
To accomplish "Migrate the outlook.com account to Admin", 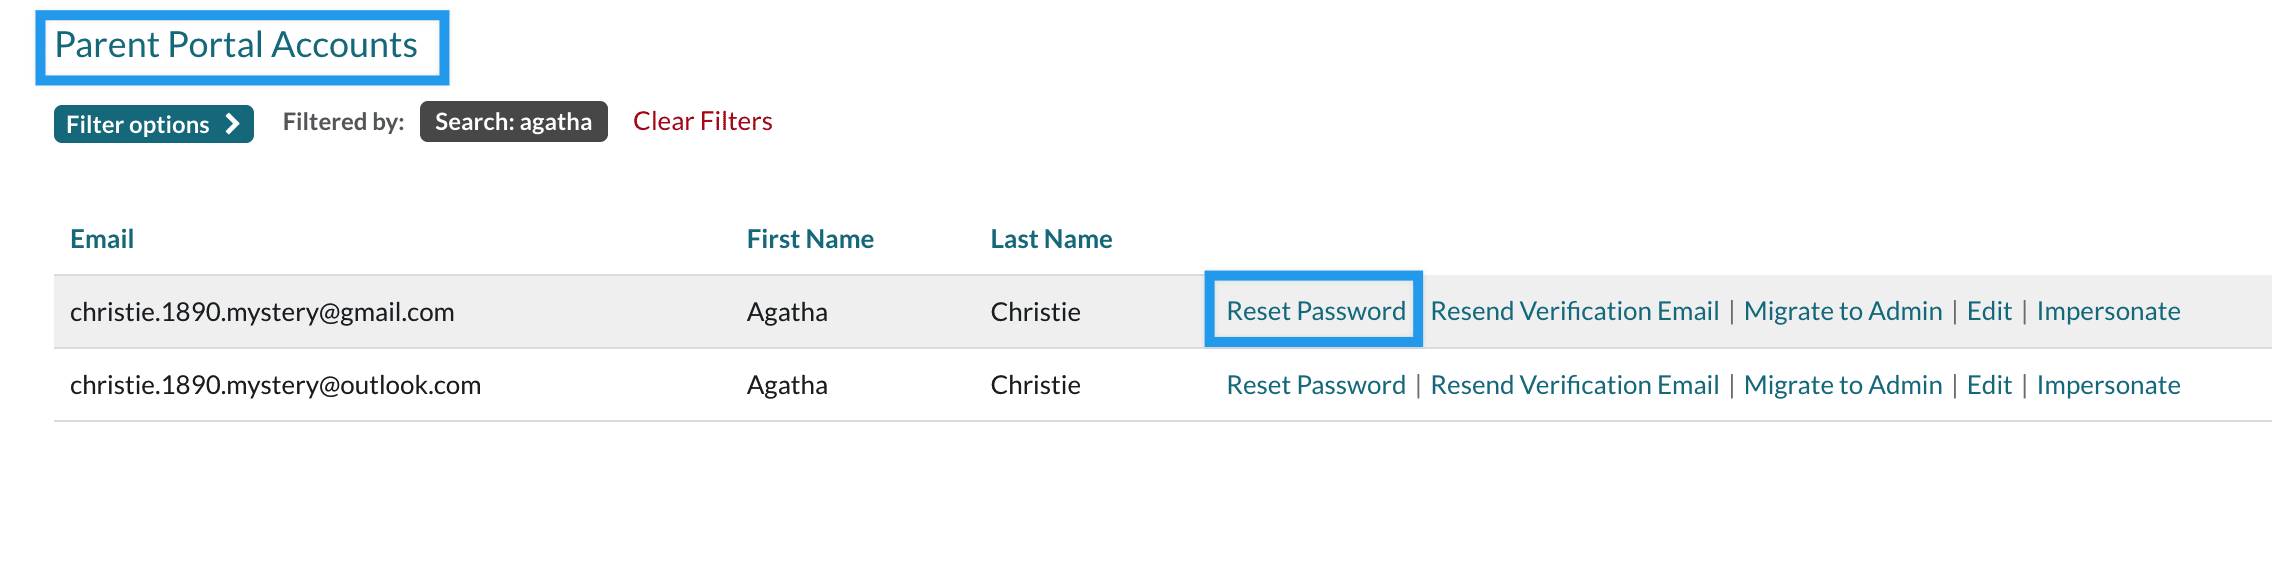I will click(1842, 385).
